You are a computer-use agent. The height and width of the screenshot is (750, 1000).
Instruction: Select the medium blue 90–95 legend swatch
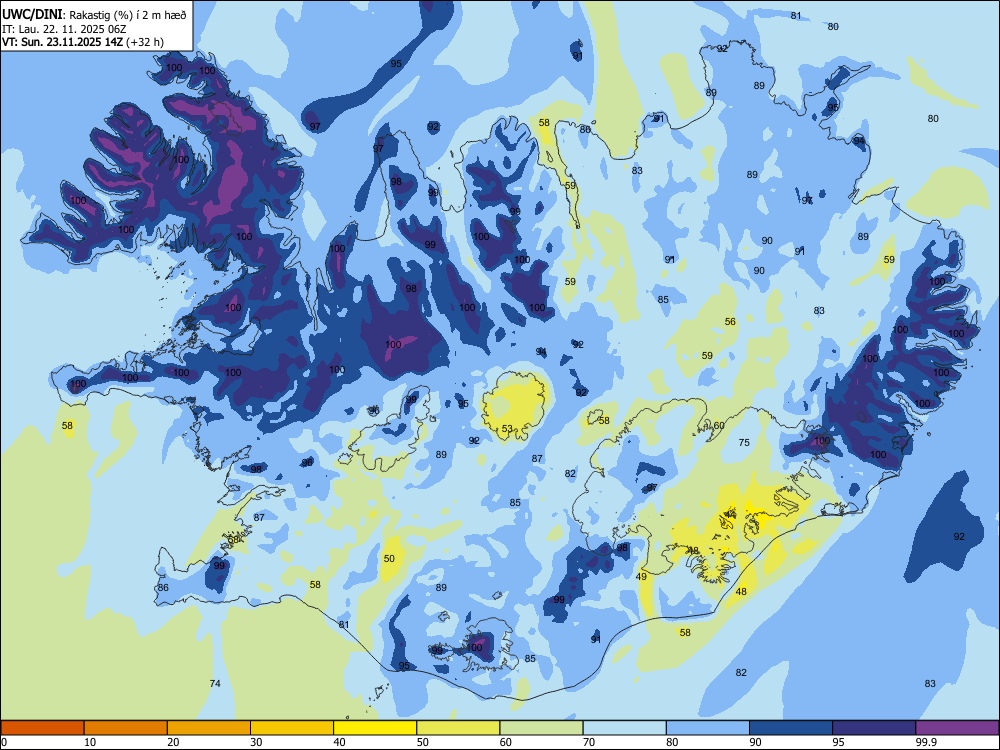click(791, 728)
